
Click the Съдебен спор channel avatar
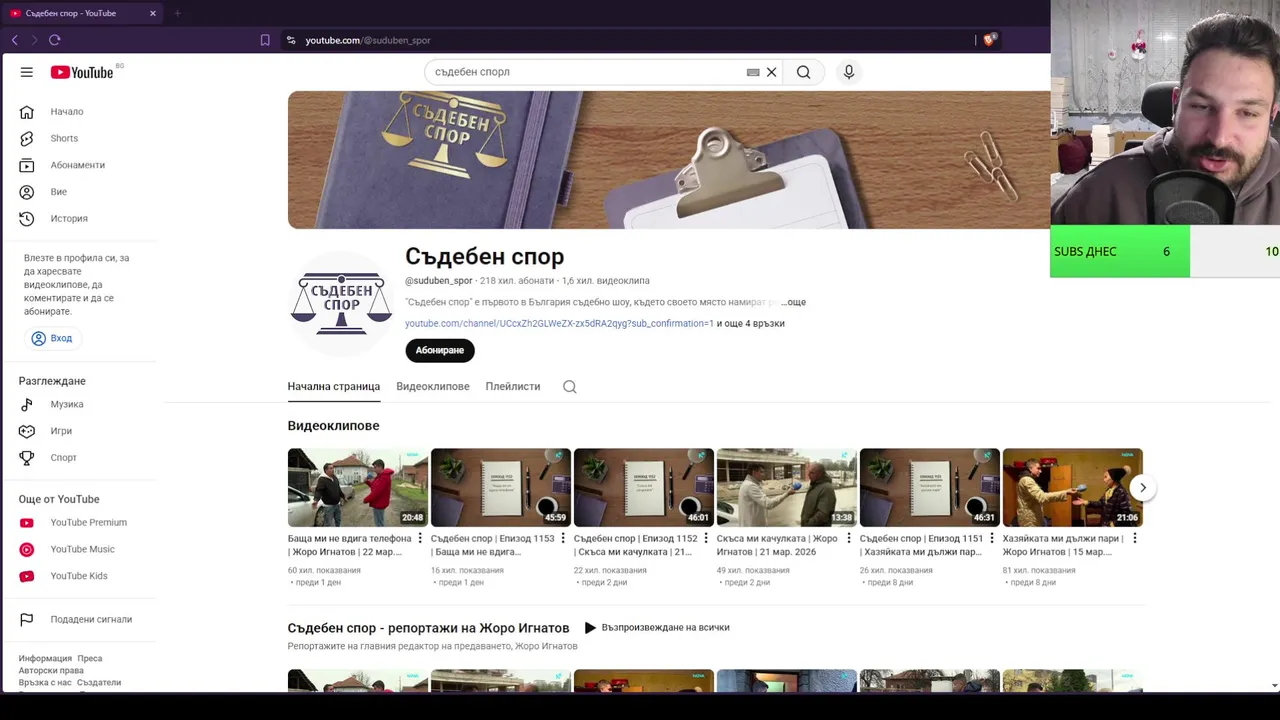[340, 303]
